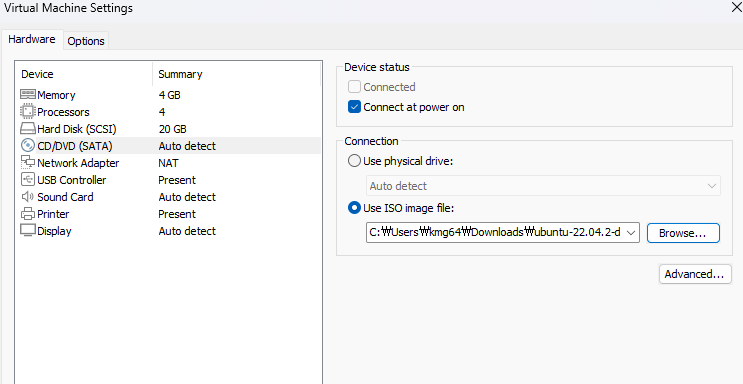Select the Display monitor icon
The image size is (743, 384).
point(28,231)
